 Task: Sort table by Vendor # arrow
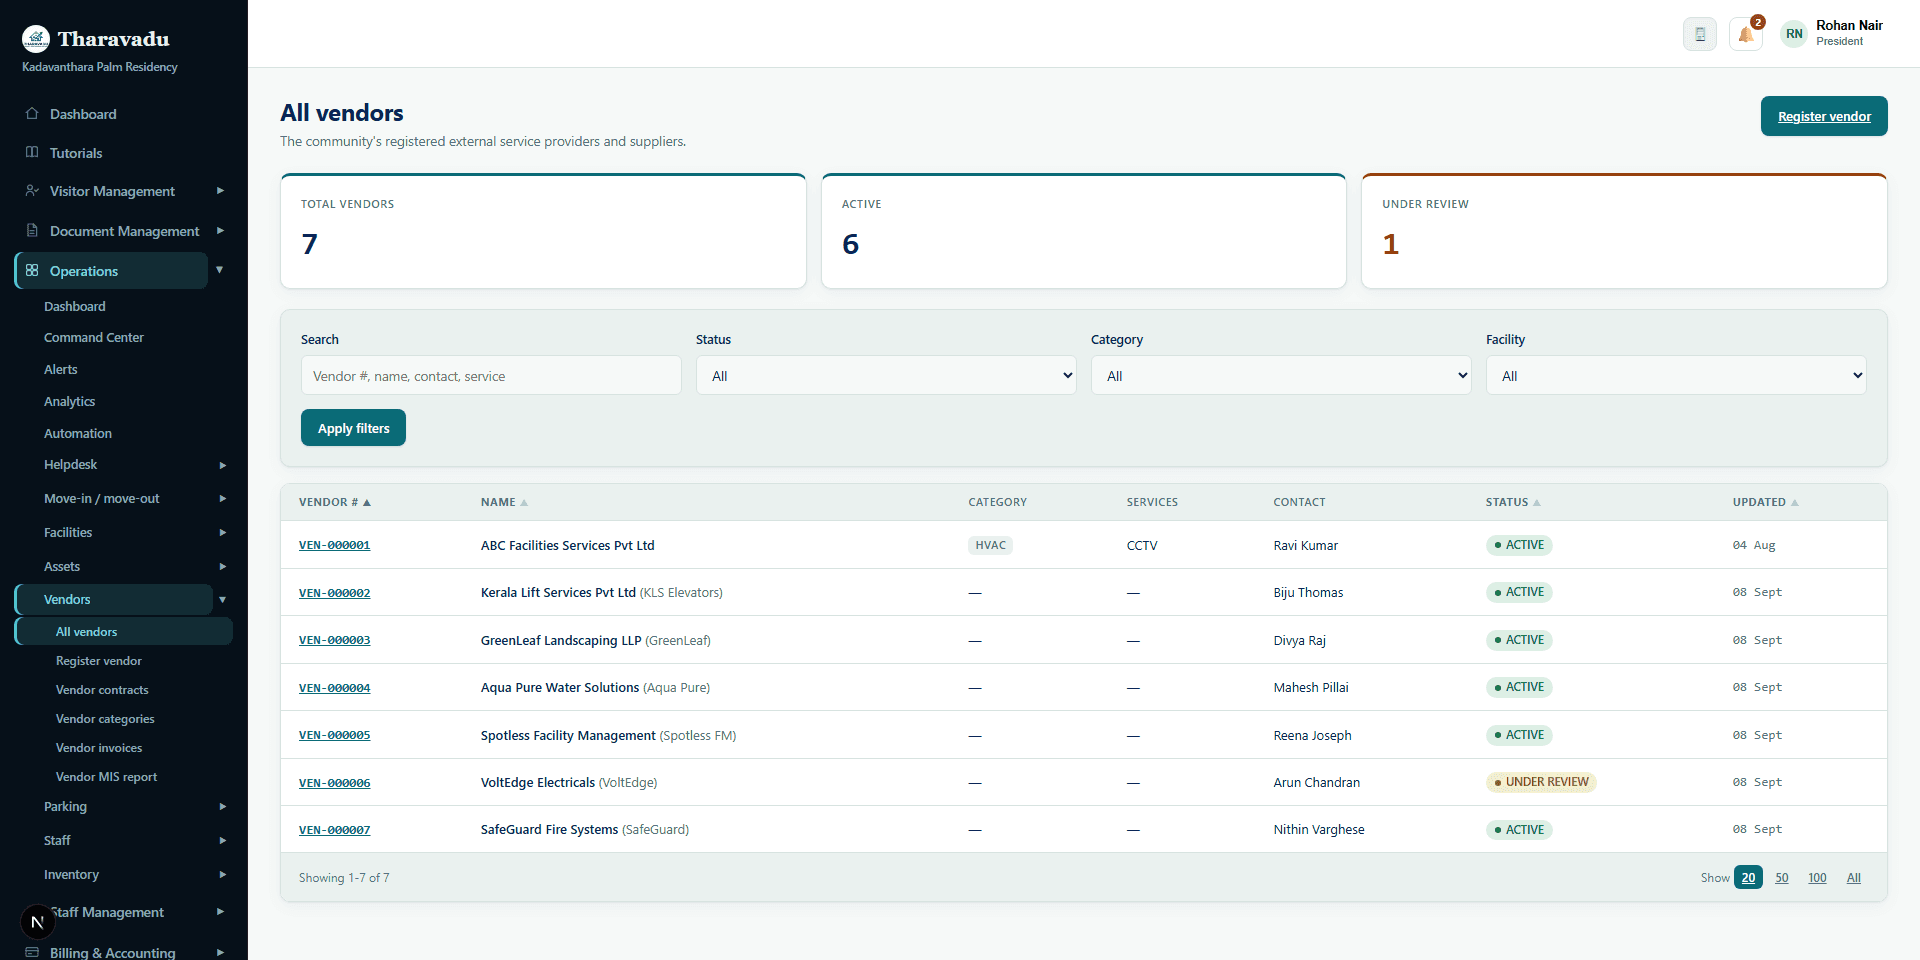pos(367,502)
